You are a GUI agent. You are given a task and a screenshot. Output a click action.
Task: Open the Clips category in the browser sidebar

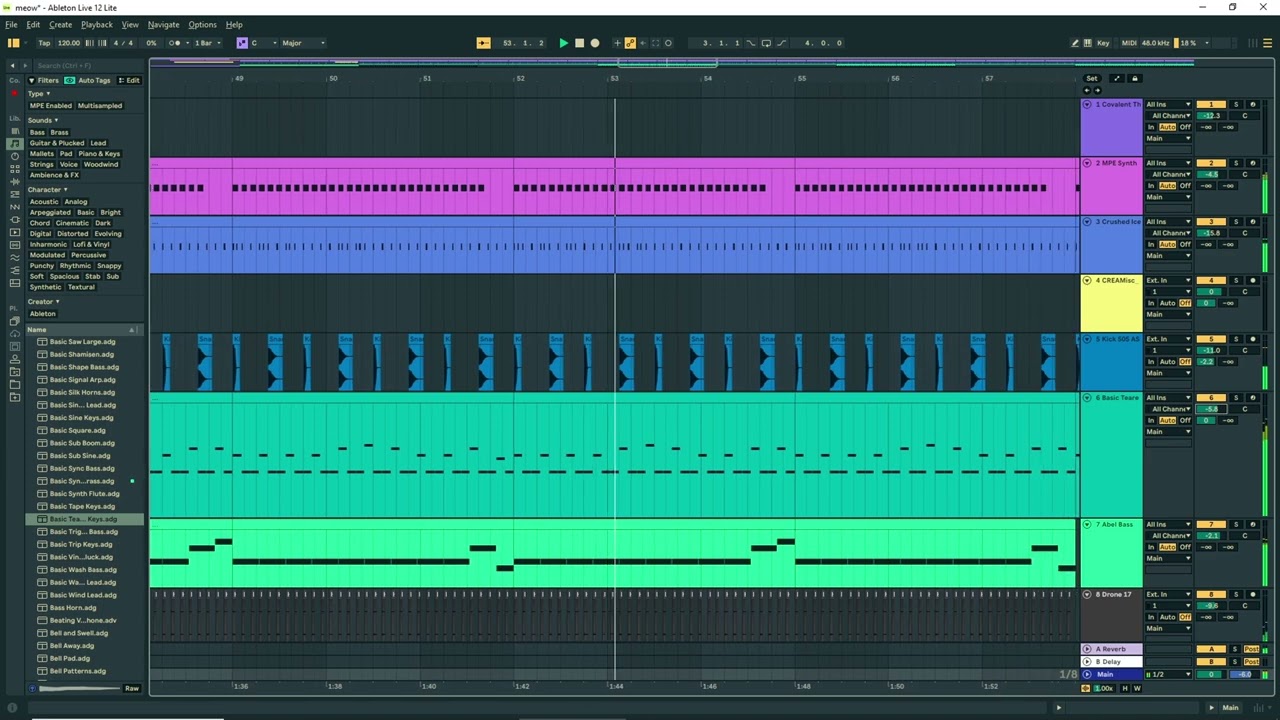click(x=14, y=233)
